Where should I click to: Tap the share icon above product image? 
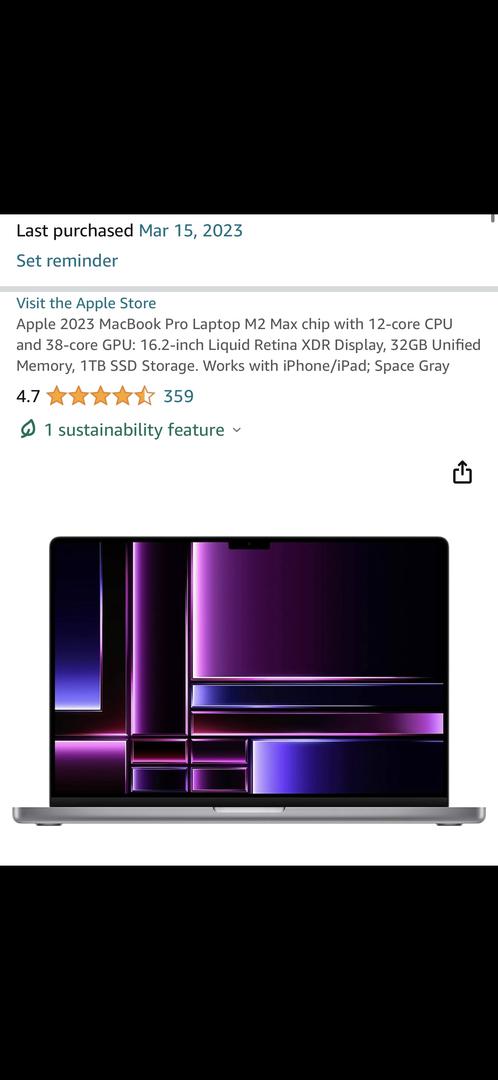(462, 472)
